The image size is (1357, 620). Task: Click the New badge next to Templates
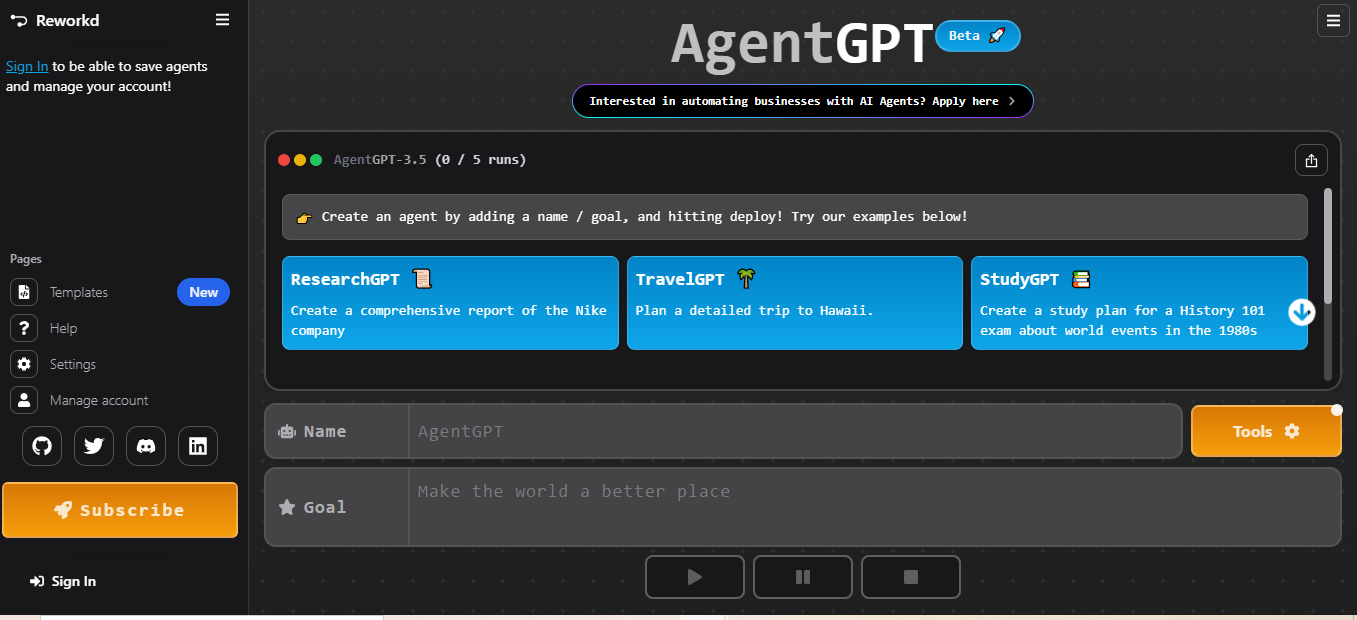(203, 292)
